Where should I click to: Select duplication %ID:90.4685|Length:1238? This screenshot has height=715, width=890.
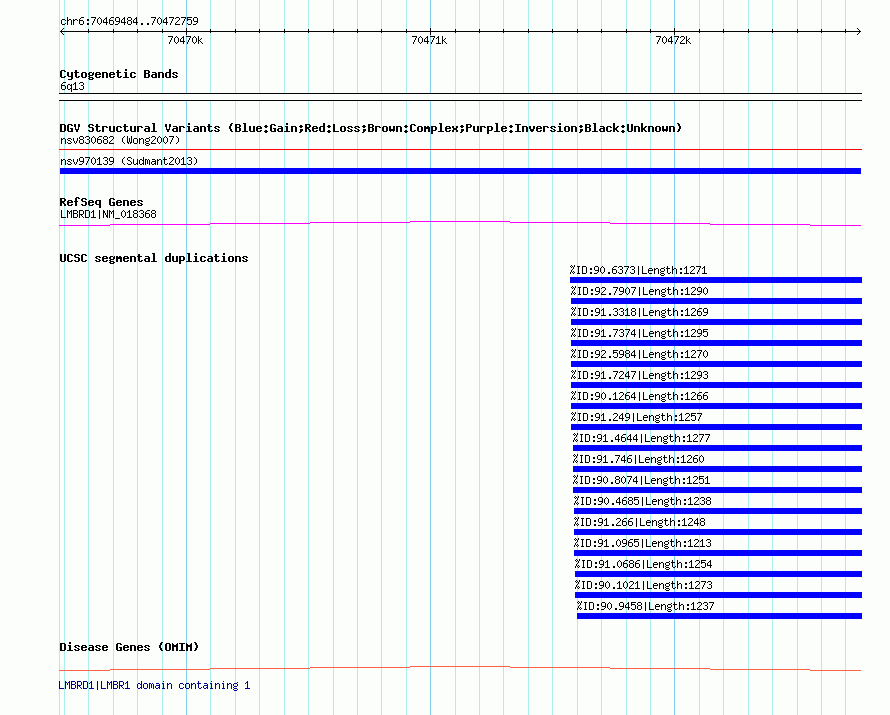click(643, 501)
